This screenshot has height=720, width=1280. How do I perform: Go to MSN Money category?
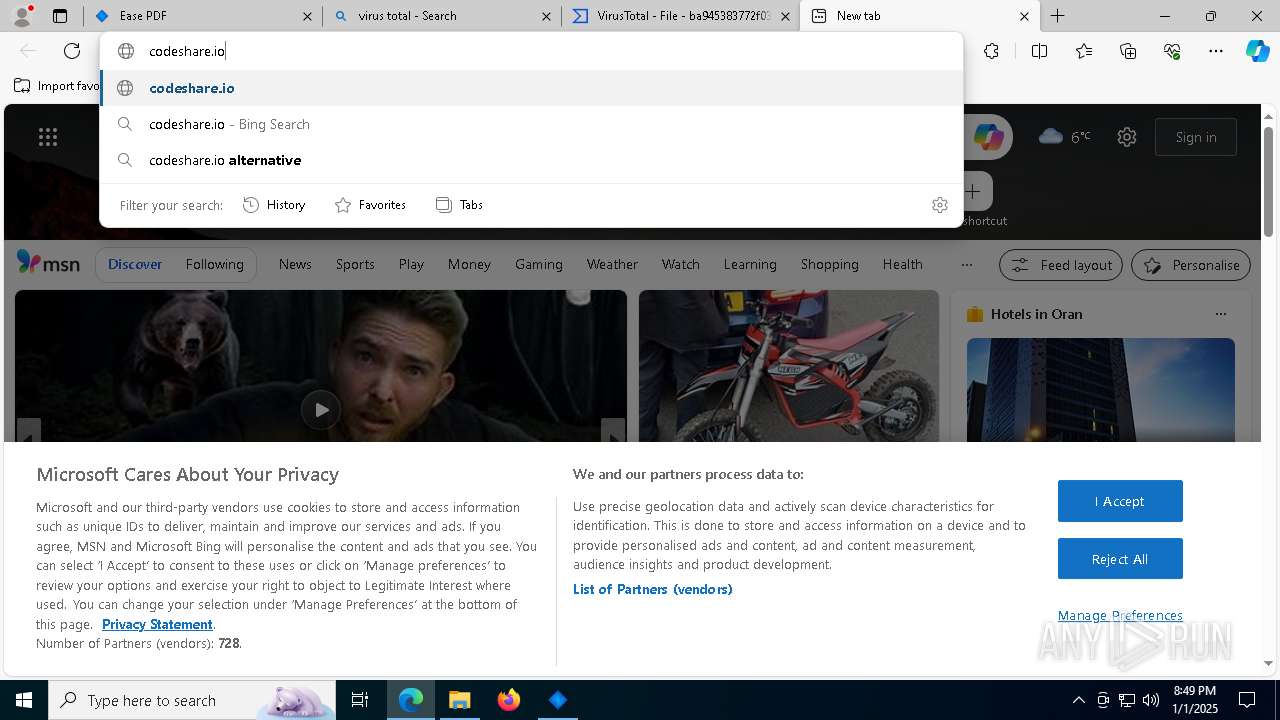point(469,265)
